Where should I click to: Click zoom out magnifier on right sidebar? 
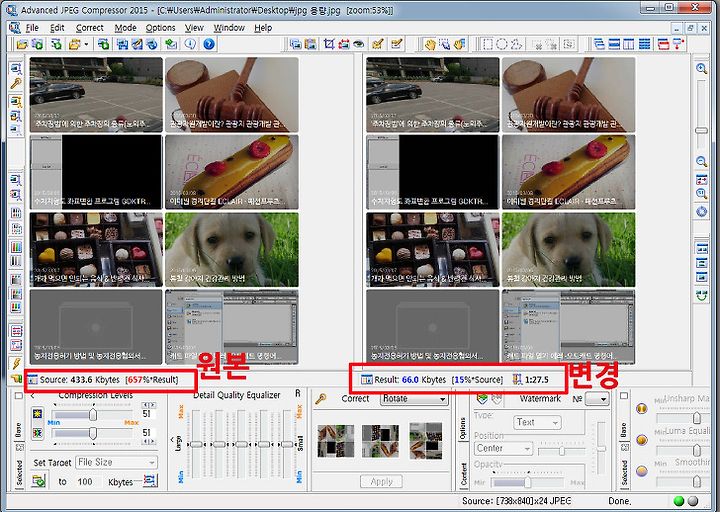701,162
